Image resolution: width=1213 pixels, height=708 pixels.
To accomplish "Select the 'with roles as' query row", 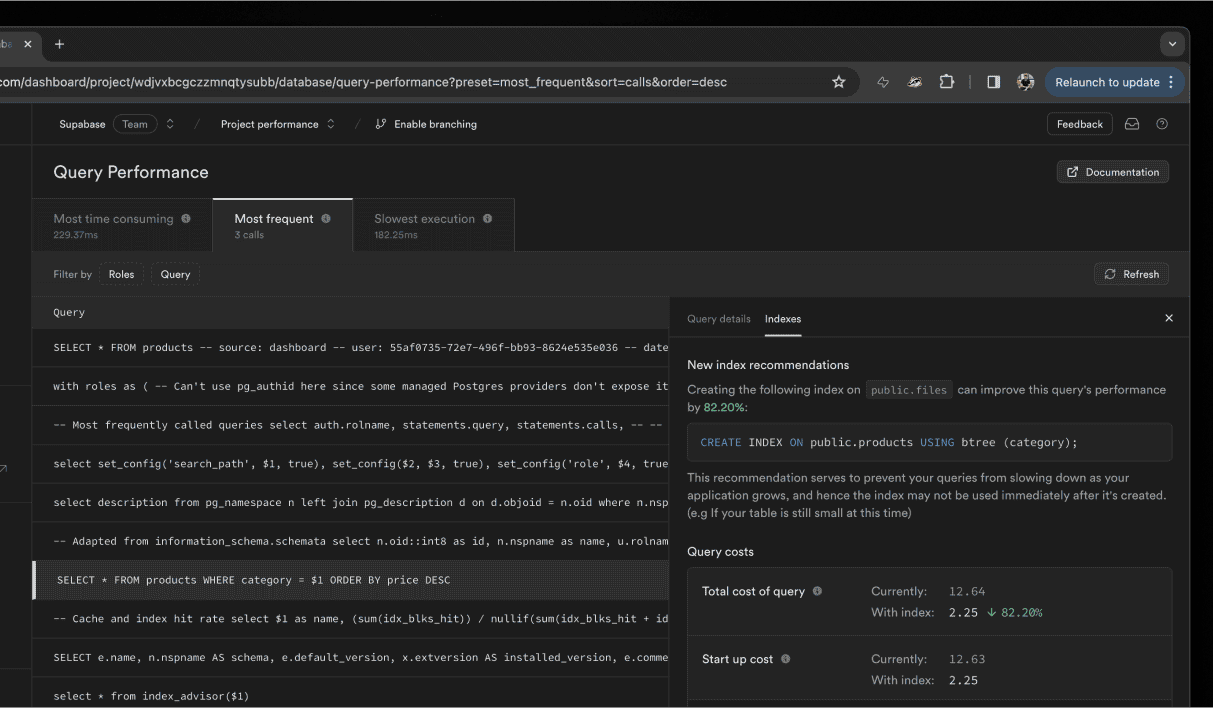I will (351, 386).
